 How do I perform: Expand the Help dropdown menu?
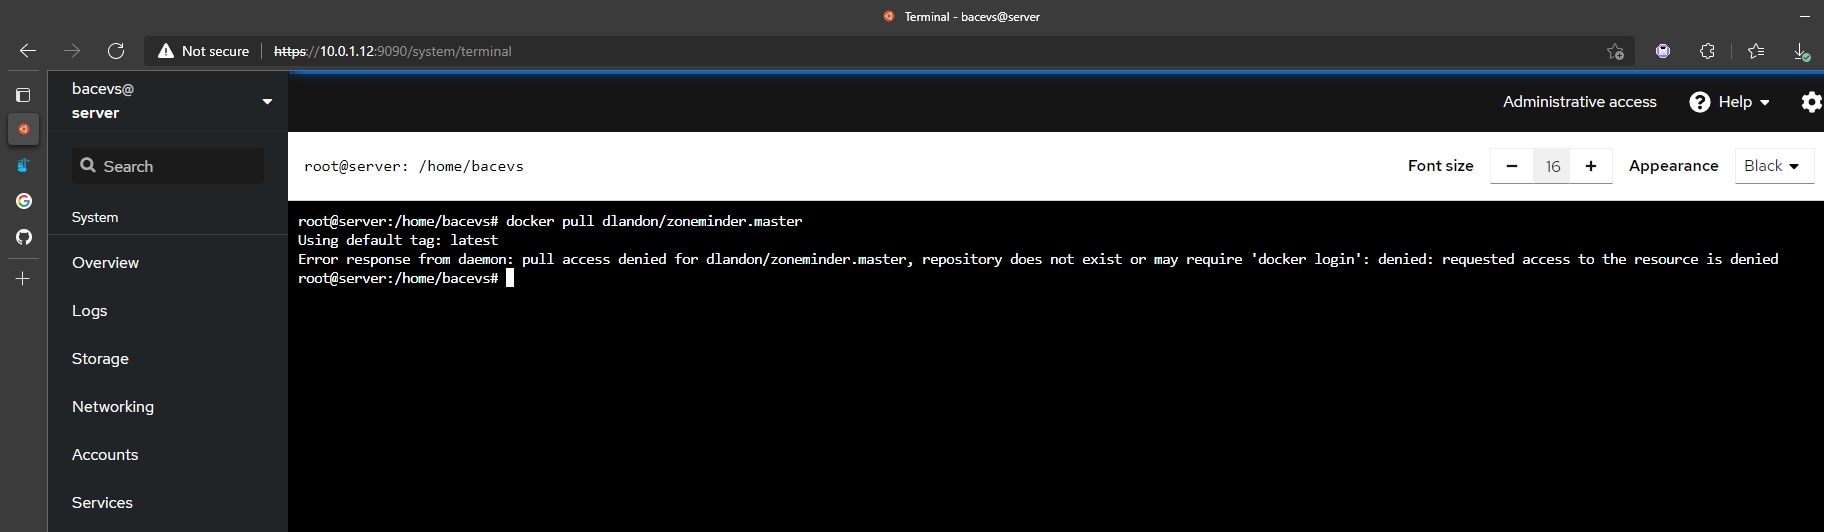pyautogui.click(x=1729, y=102)
